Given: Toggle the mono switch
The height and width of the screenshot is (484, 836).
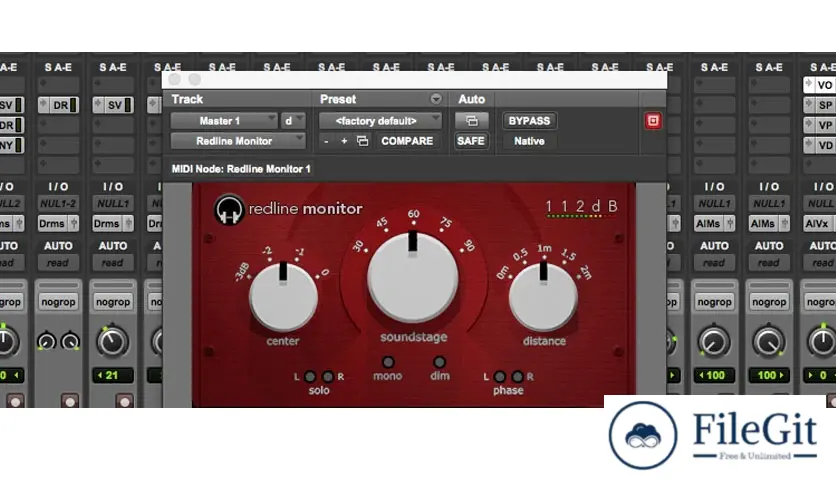Looking at the screenshot, I should (388, 362).
